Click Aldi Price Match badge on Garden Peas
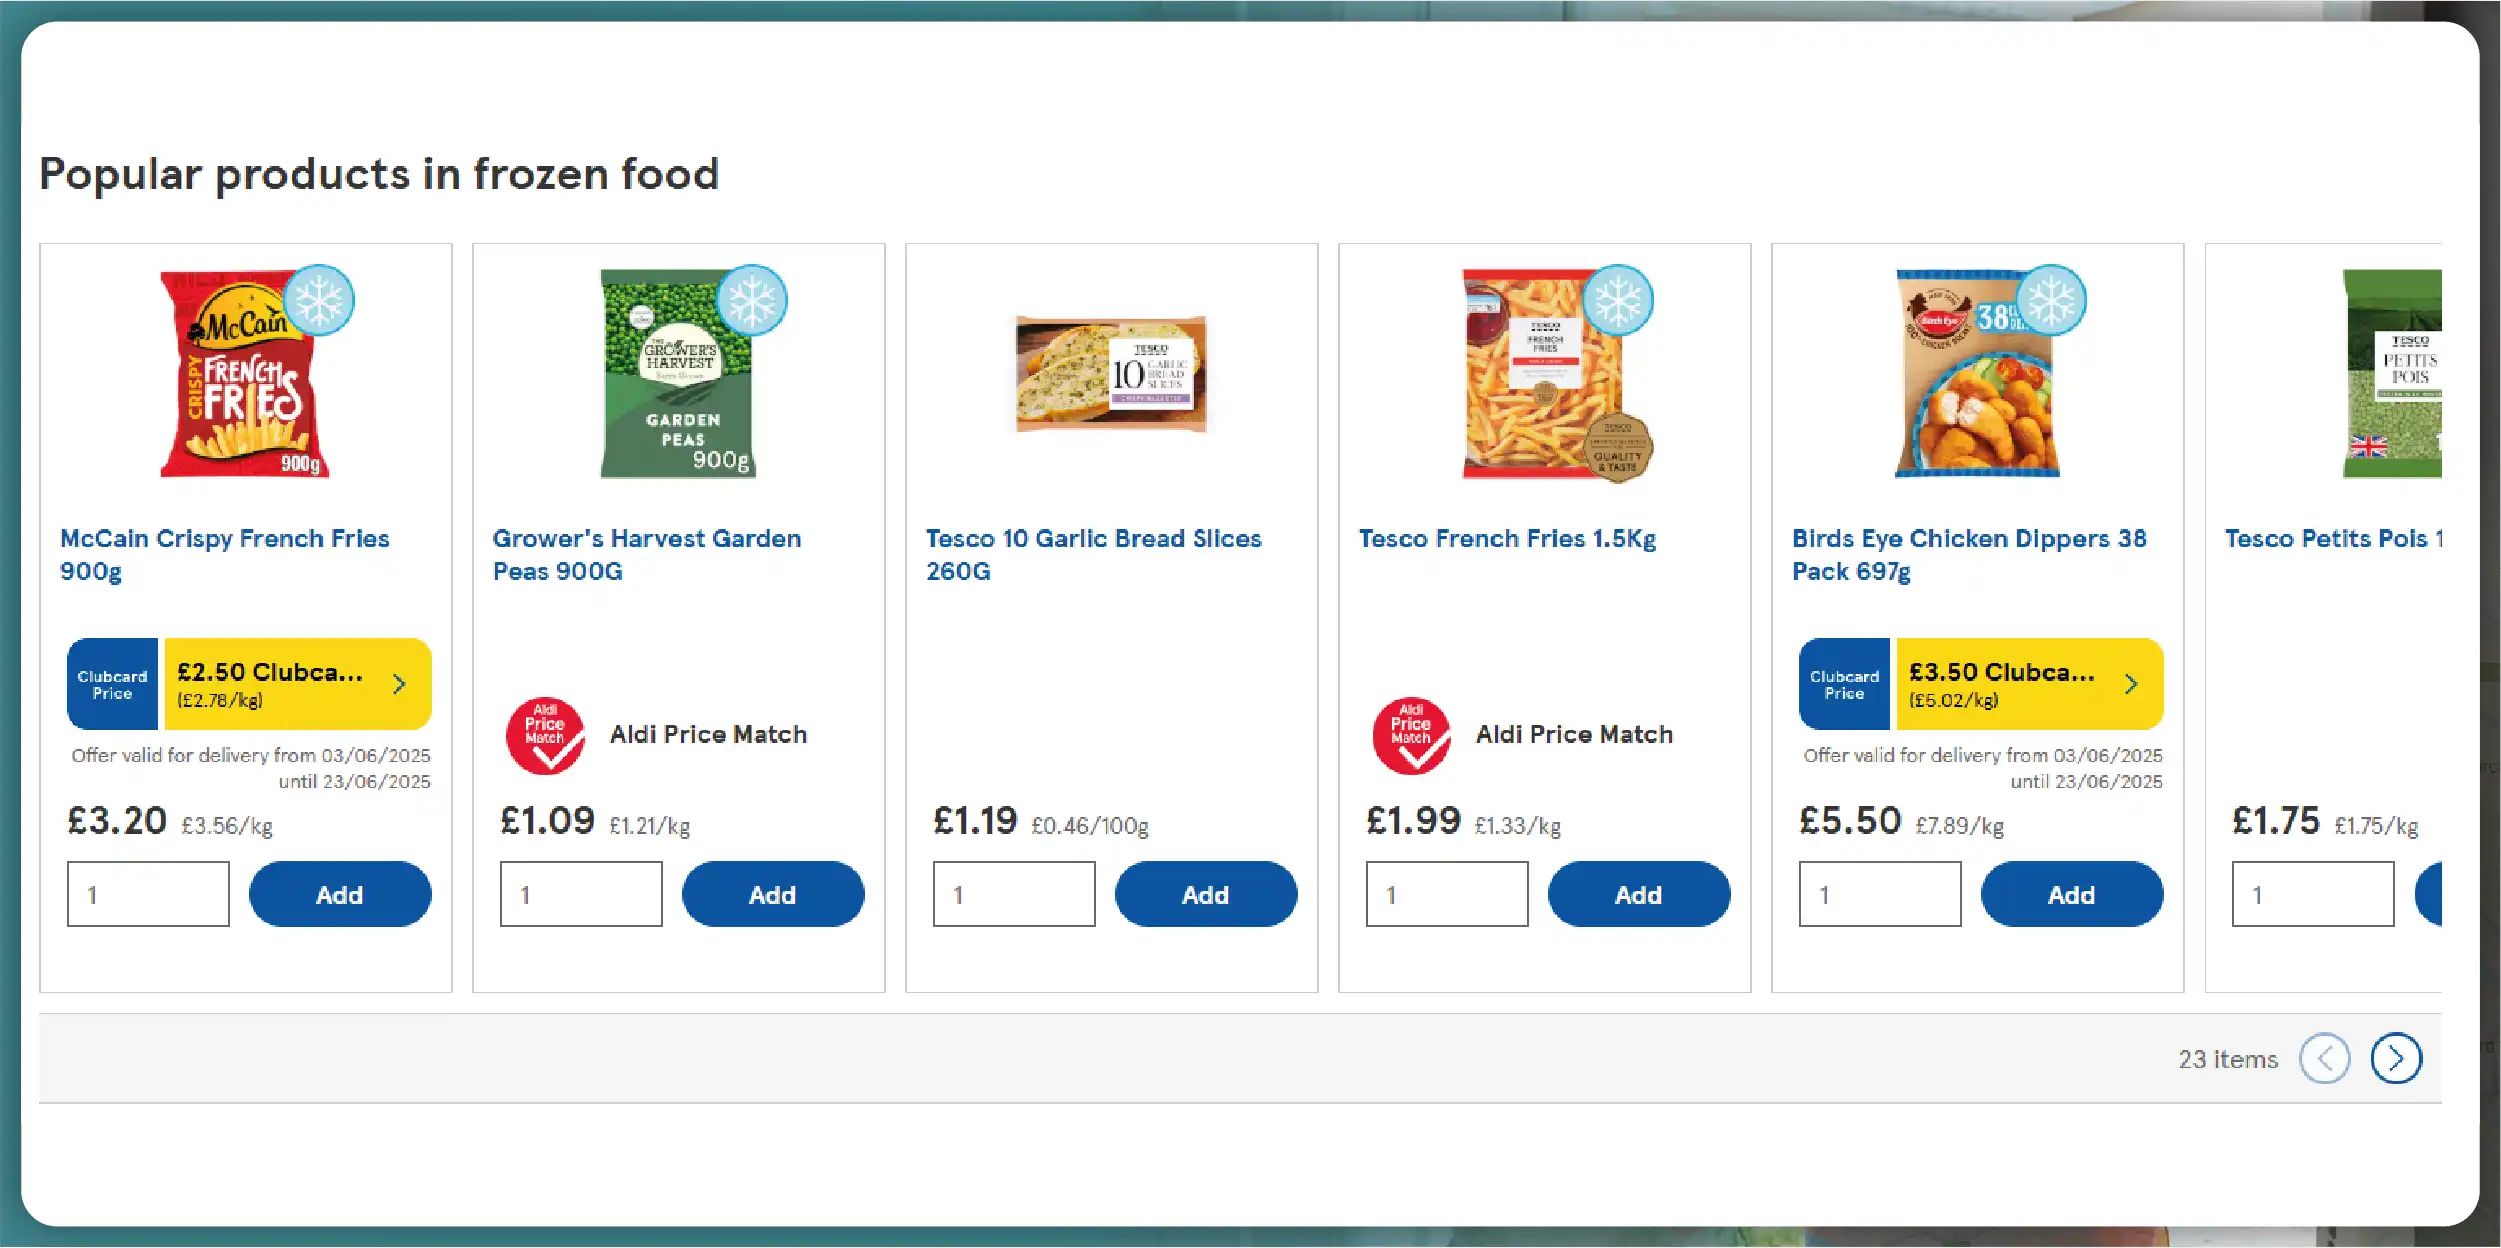Screen dimensions: 2501x1248 pos(545,735)
